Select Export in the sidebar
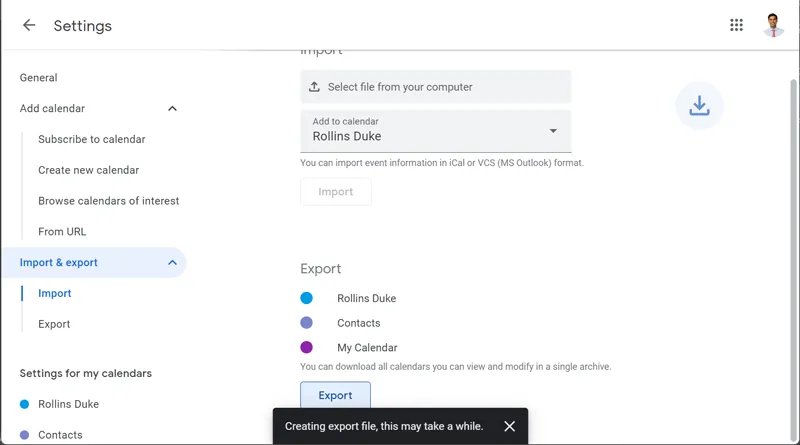This screenshot has width=800, height=445. click(54, 324)
